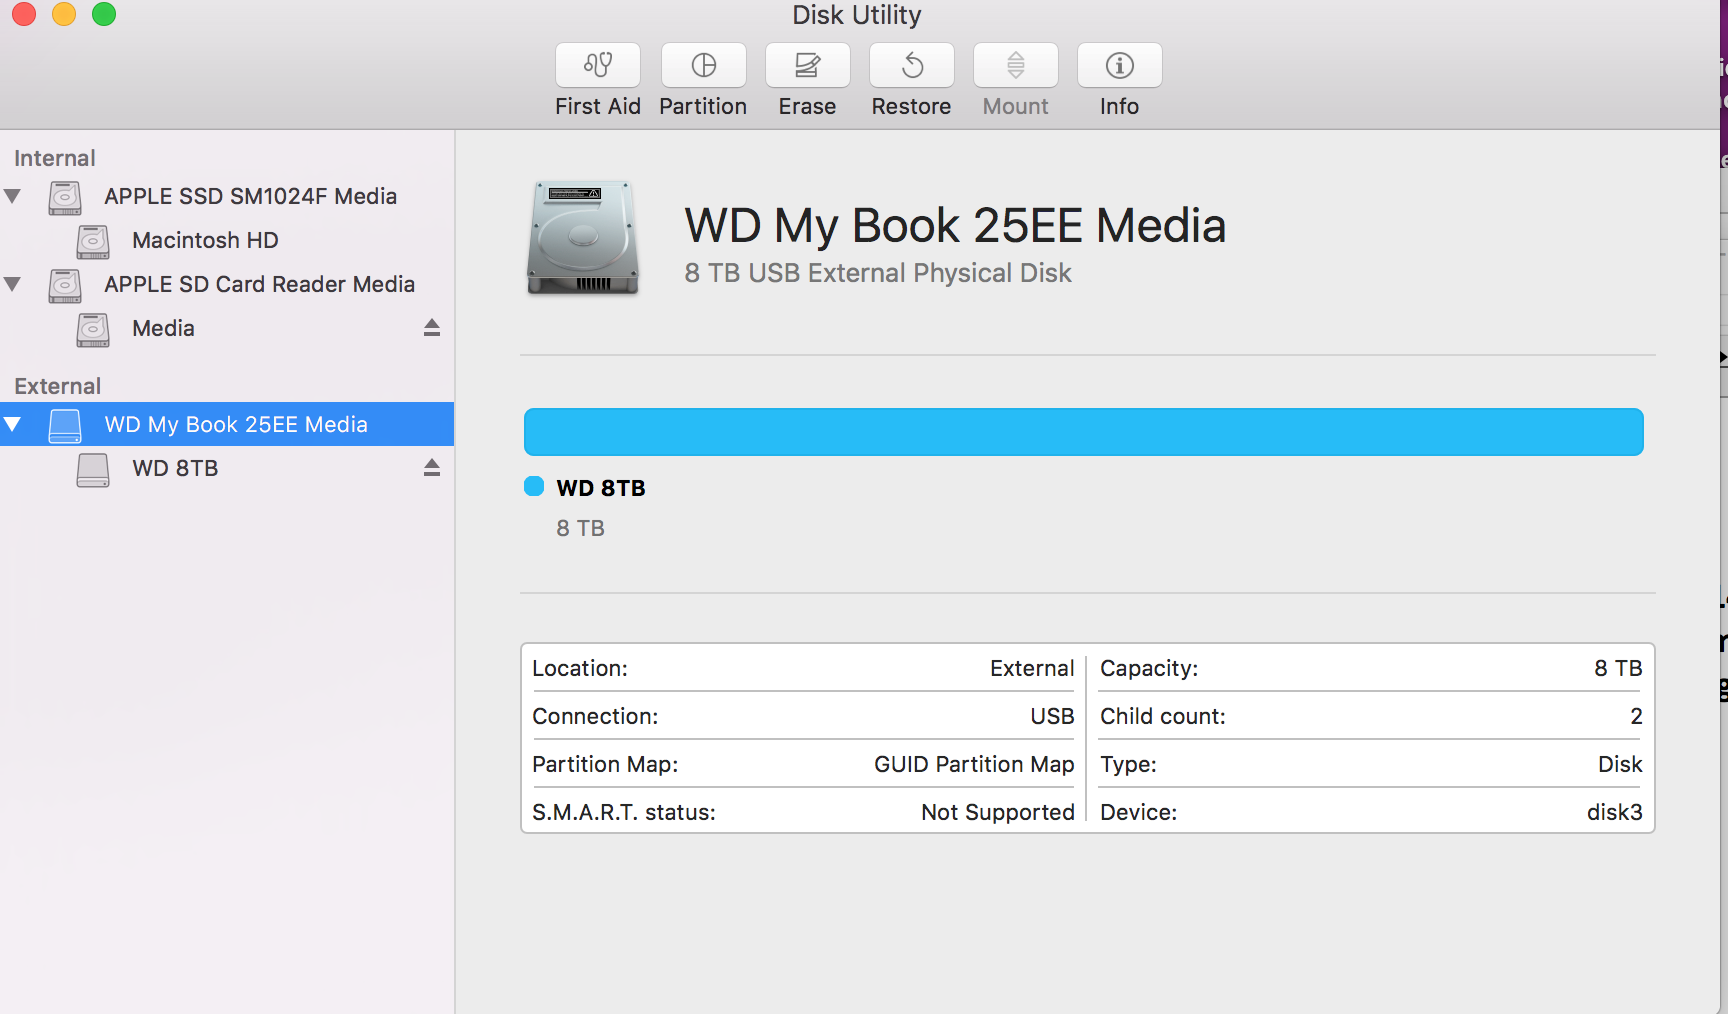Click the Disk Utility window title

[857, 15]
